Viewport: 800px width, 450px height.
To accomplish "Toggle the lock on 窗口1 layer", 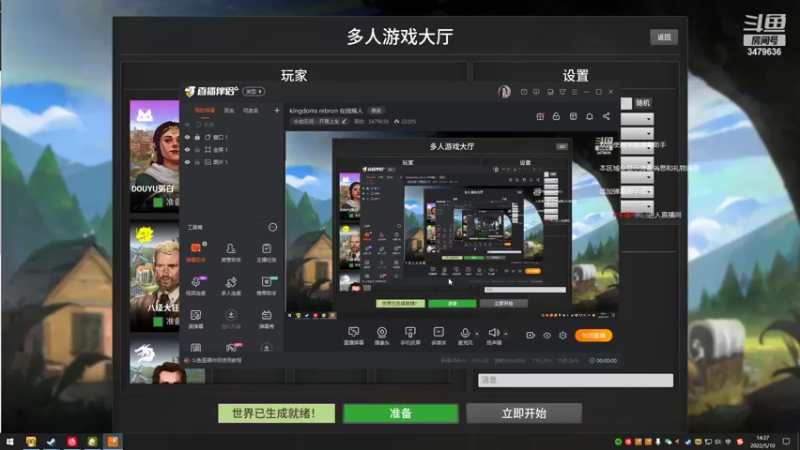I will pyautogui.click(x=197, y=137).
